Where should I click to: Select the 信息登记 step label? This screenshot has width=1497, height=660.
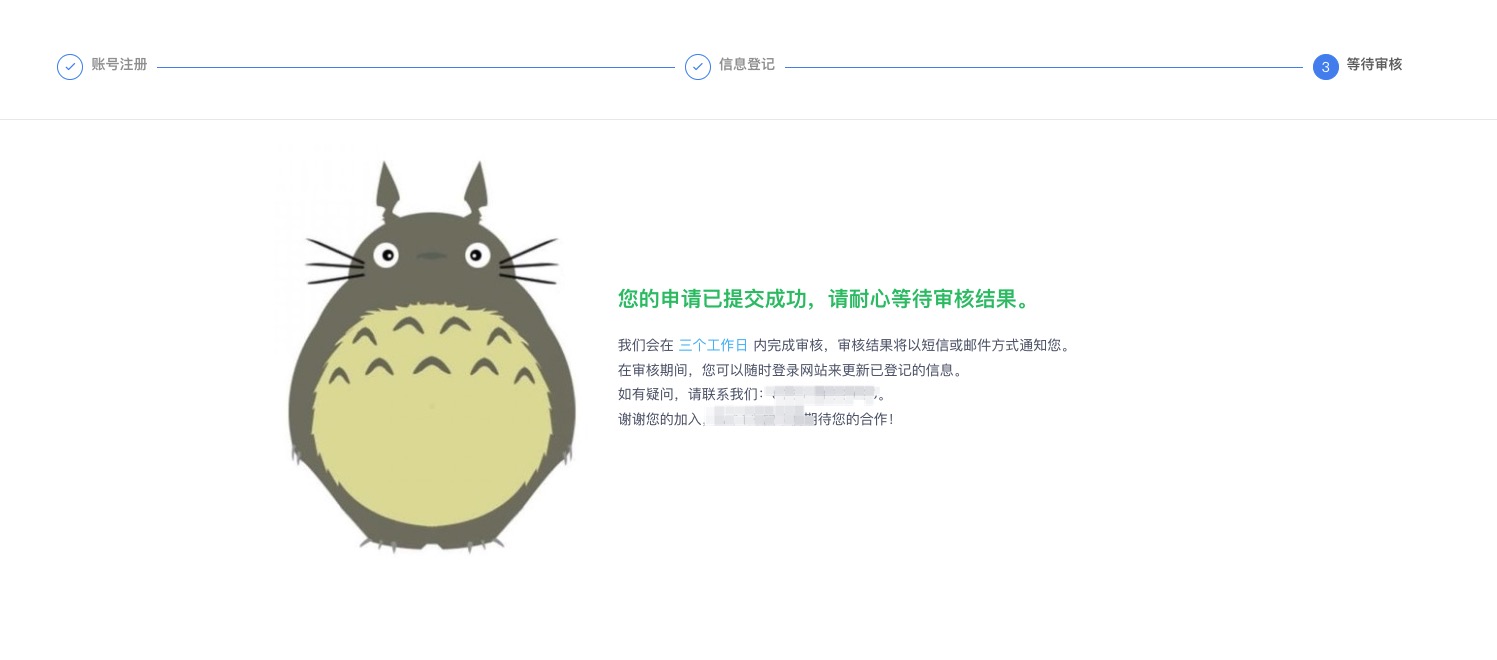pyautogui.click(x=747, y=64)
